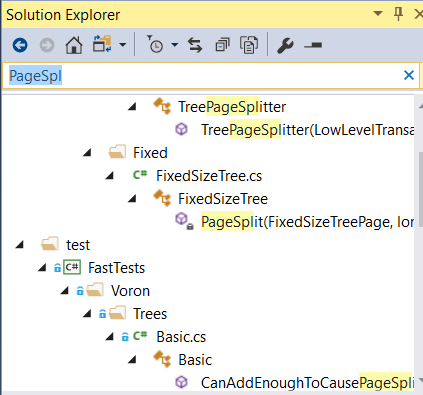Viewport: 423px width, 395px height.
Task: Click the scrollbar down arrow
Action: (420, 380)
